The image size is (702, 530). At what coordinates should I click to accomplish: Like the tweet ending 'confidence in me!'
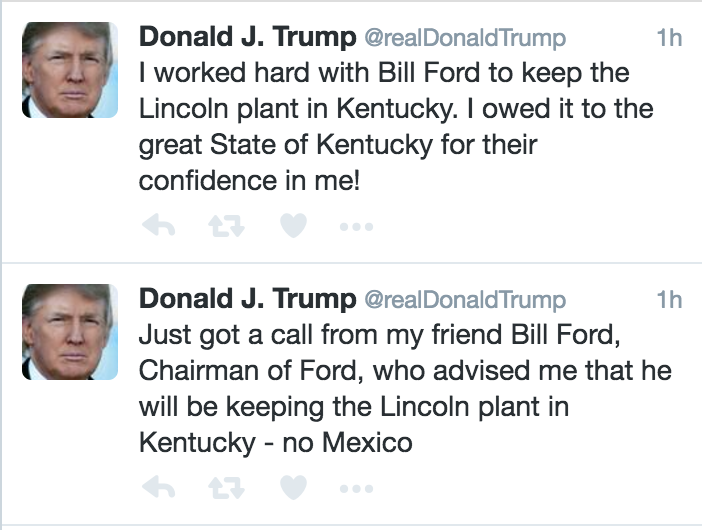[292, 227]
